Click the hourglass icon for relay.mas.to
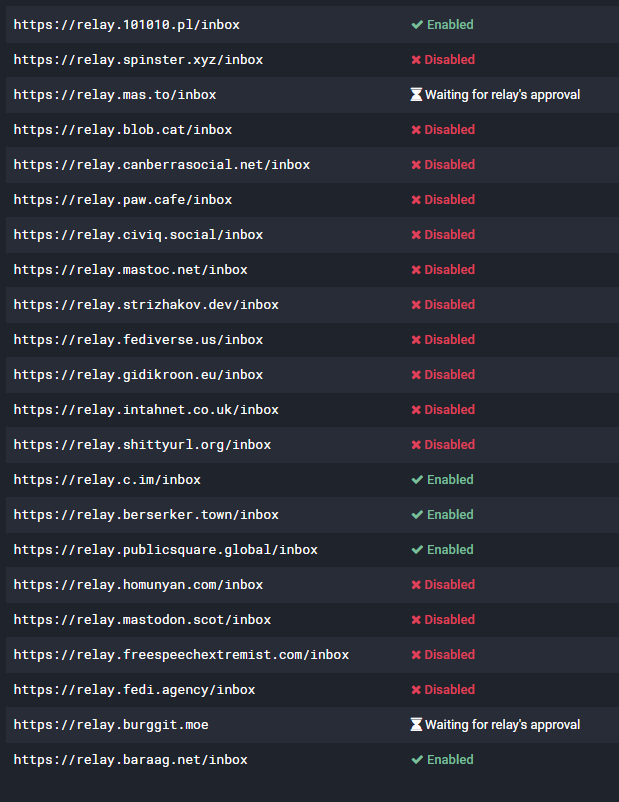 [x=416, y=95]
